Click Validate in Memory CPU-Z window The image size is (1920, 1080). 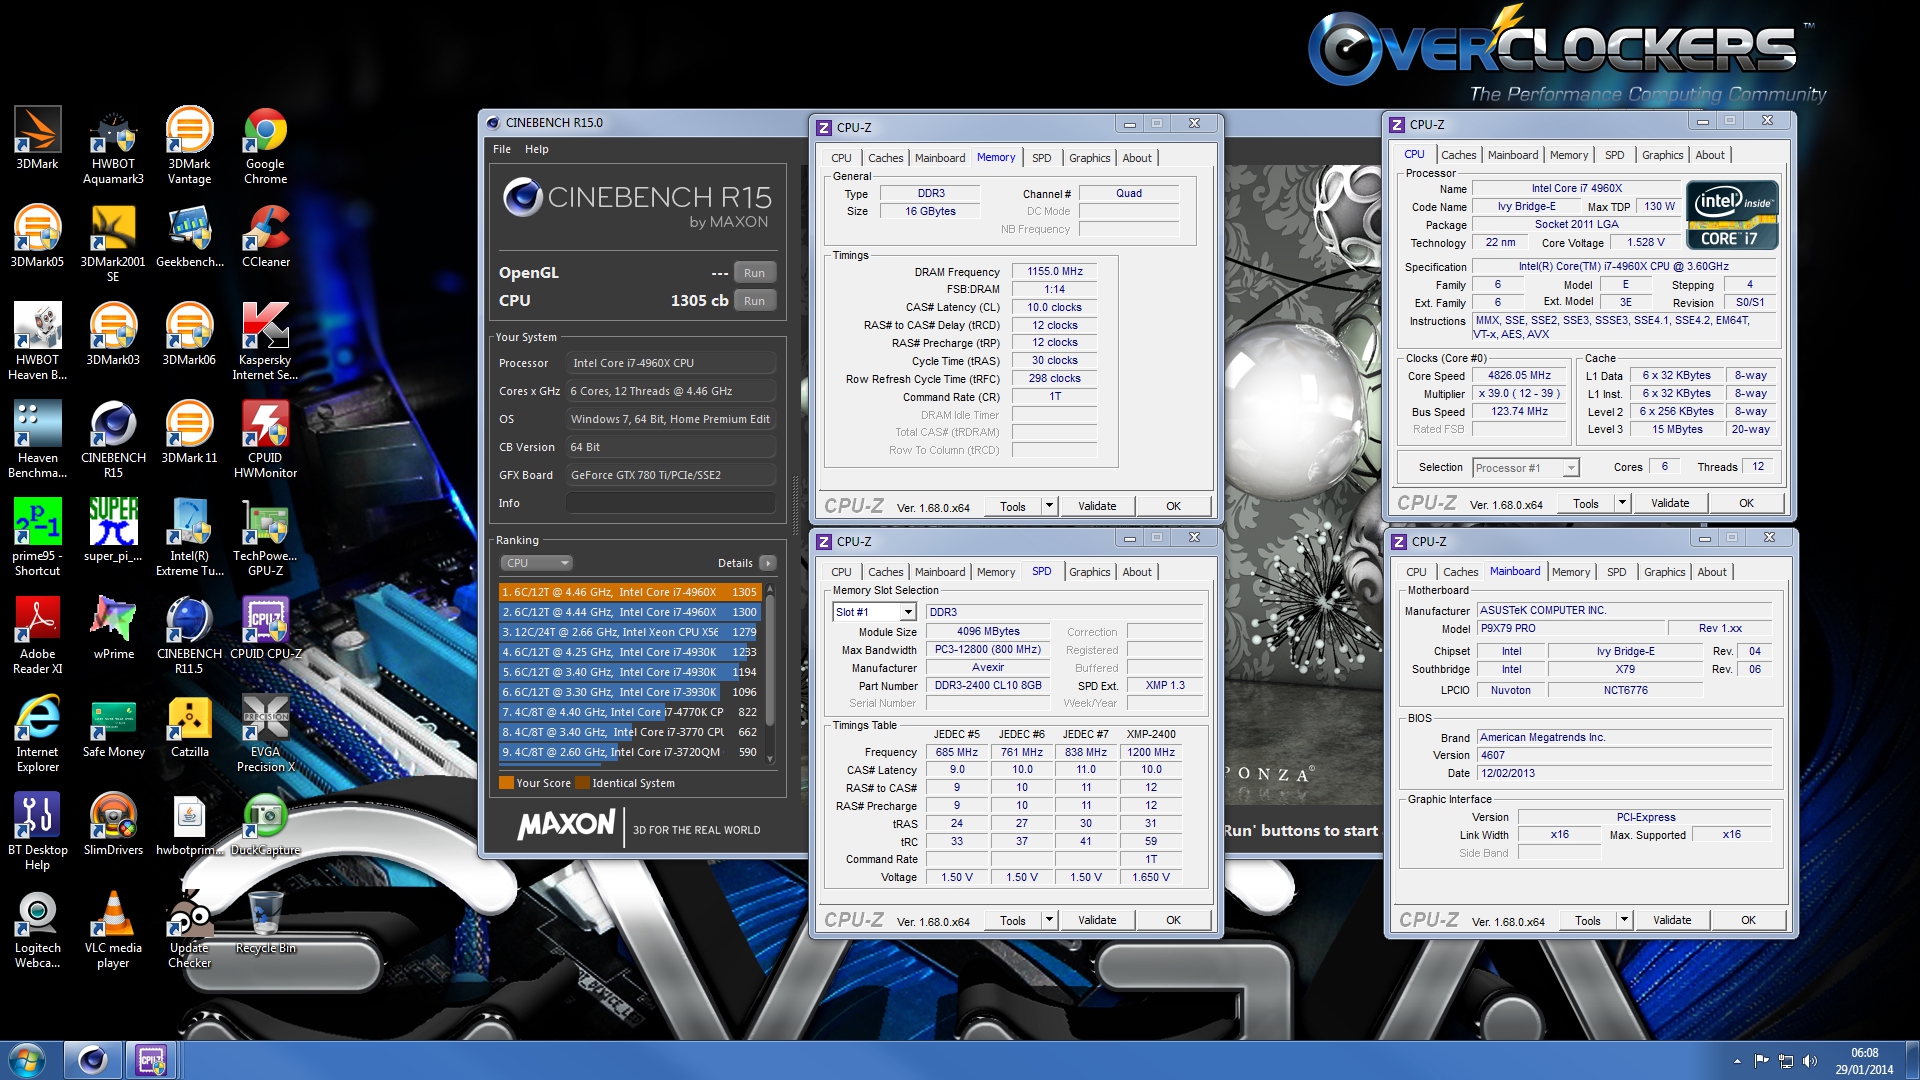1097,506
